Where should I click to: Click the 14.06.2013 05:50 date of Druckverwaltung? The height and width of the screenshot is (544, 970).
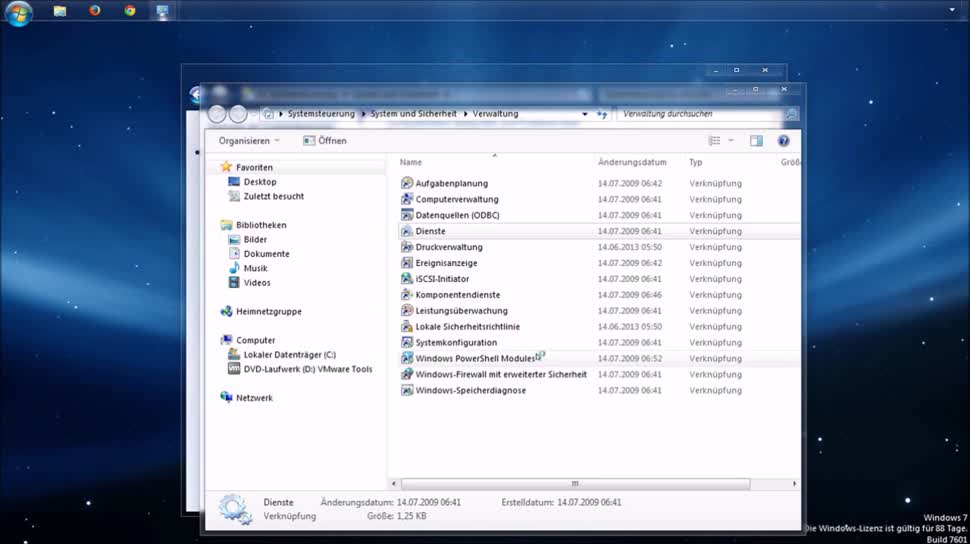[629, 247]
